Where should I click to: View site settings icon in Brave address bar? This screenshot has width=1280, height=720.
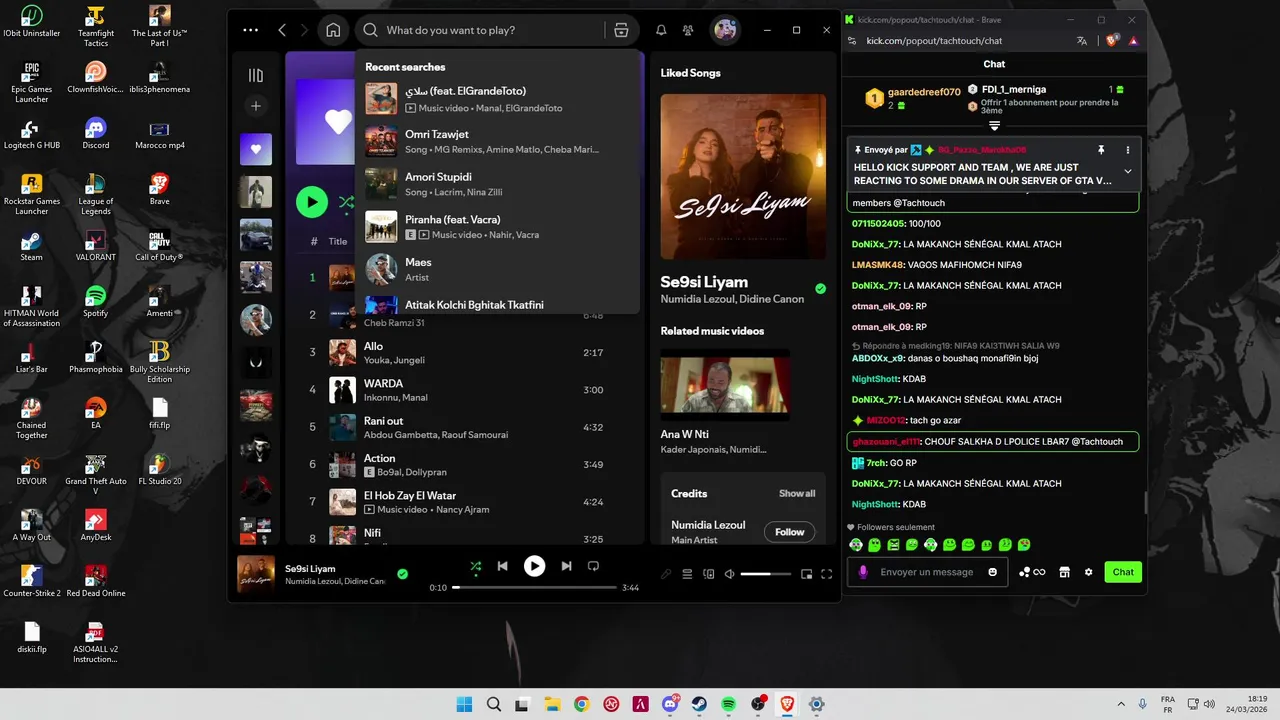[852, 41]
